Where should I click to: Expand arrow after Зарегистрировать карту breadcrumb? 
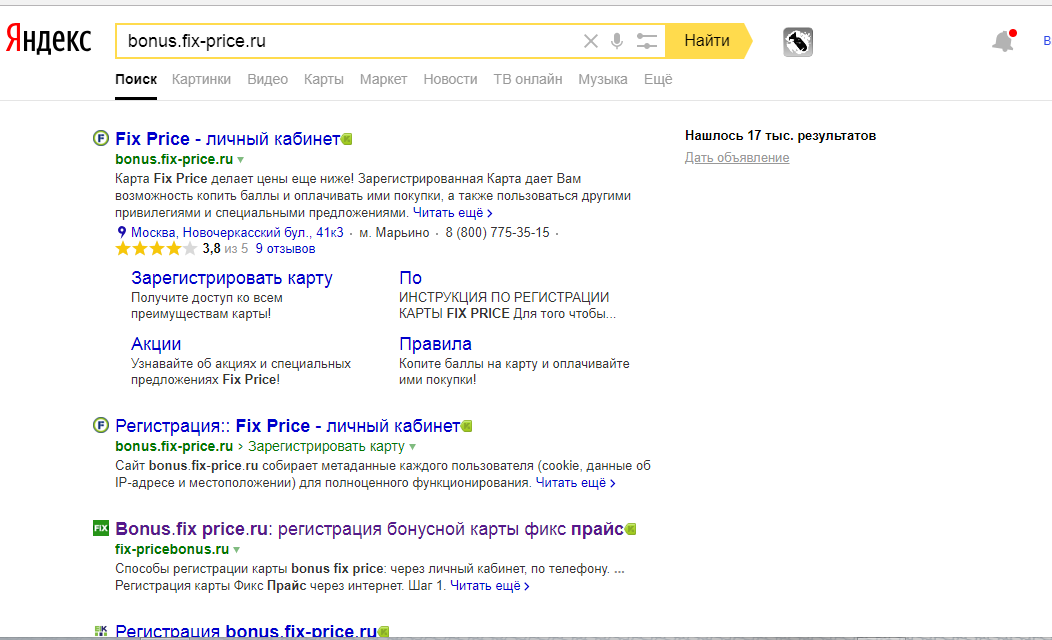coord(413,447)
